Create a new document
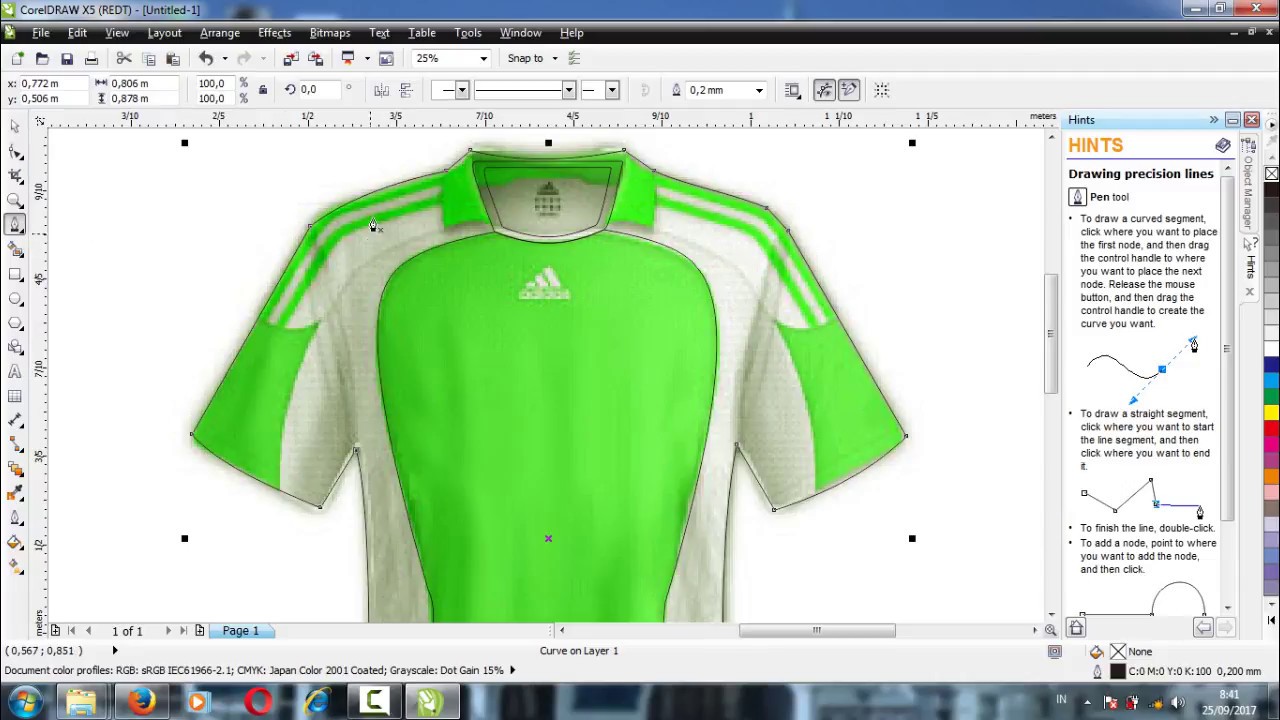Screen dimensions: 1280x720 [x=18, y=59]
